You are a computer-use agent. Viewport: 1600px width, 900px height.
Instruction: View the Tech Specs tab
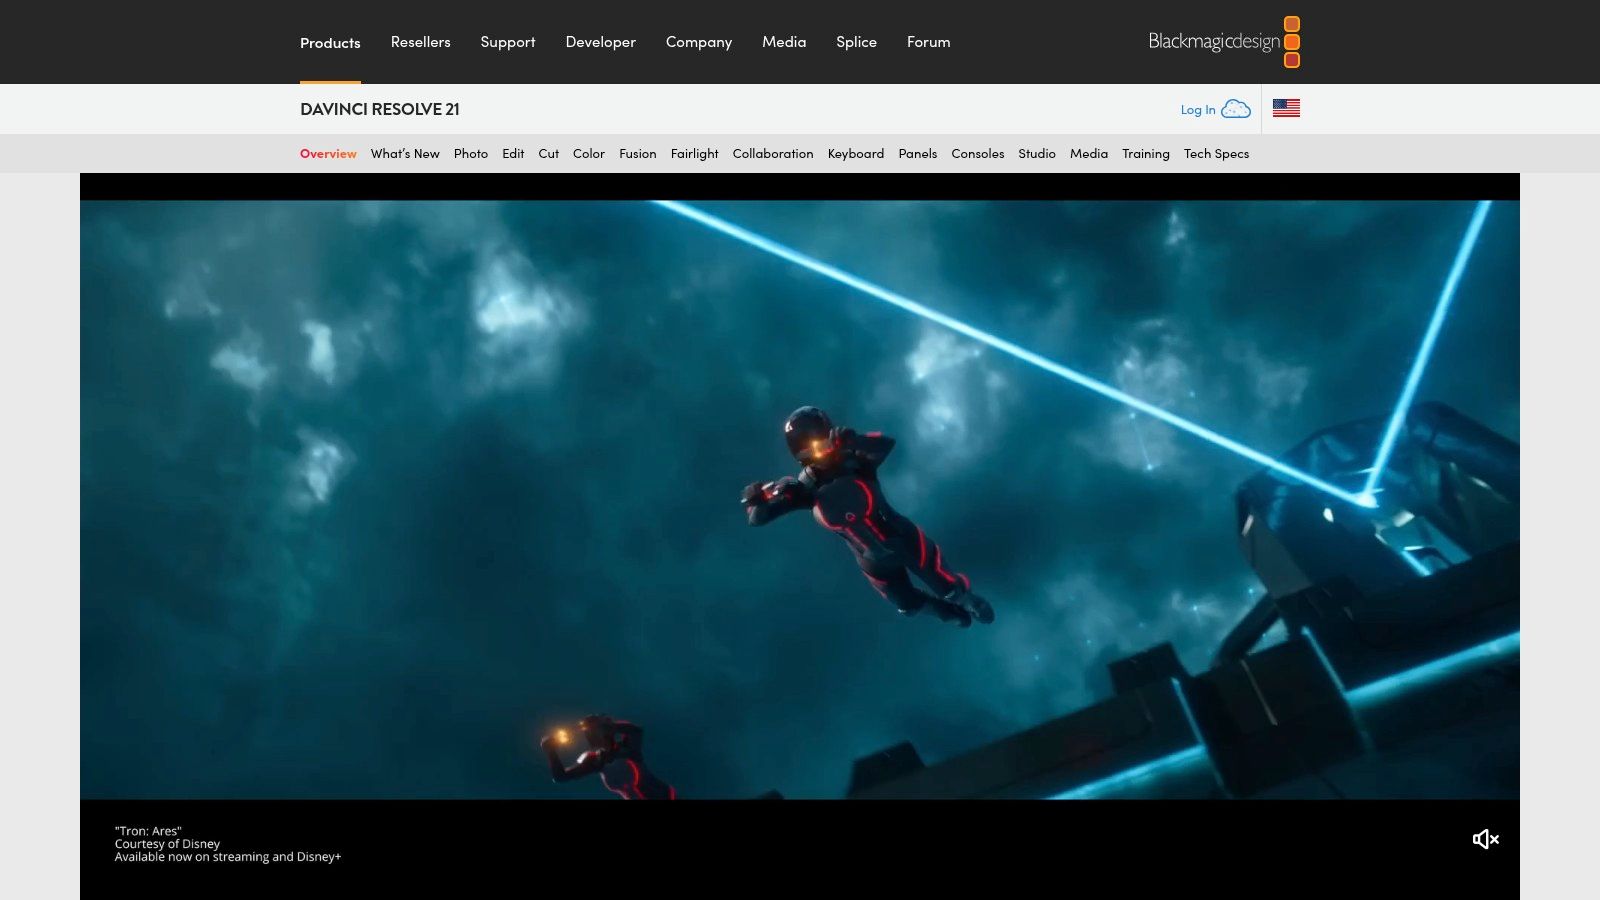1217,154
